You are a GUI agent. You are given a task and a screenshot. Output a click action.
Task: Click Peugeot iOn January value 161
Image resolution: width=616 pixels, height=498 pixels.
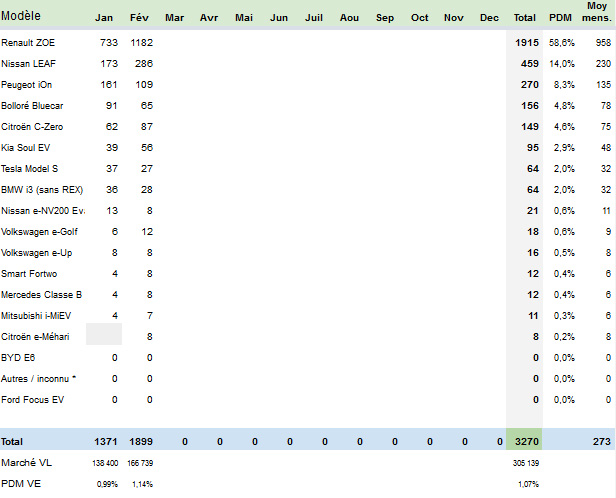[109, 85]
